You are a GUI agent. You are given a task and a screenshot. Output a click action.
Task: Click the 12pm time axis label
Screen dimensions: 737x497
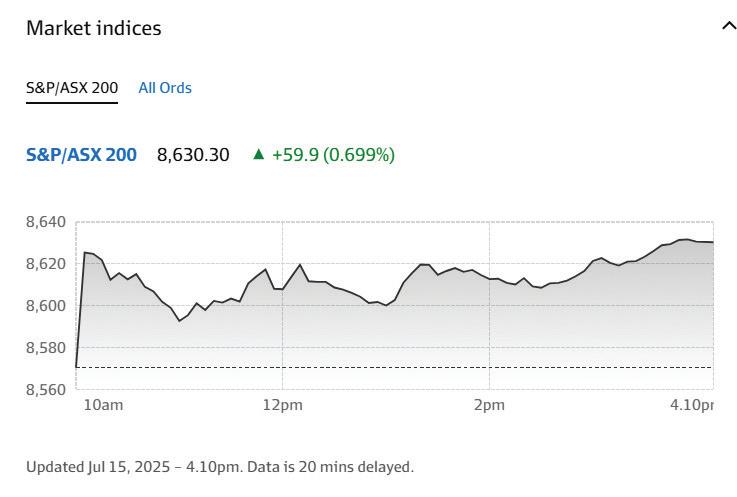coord(282,404)
